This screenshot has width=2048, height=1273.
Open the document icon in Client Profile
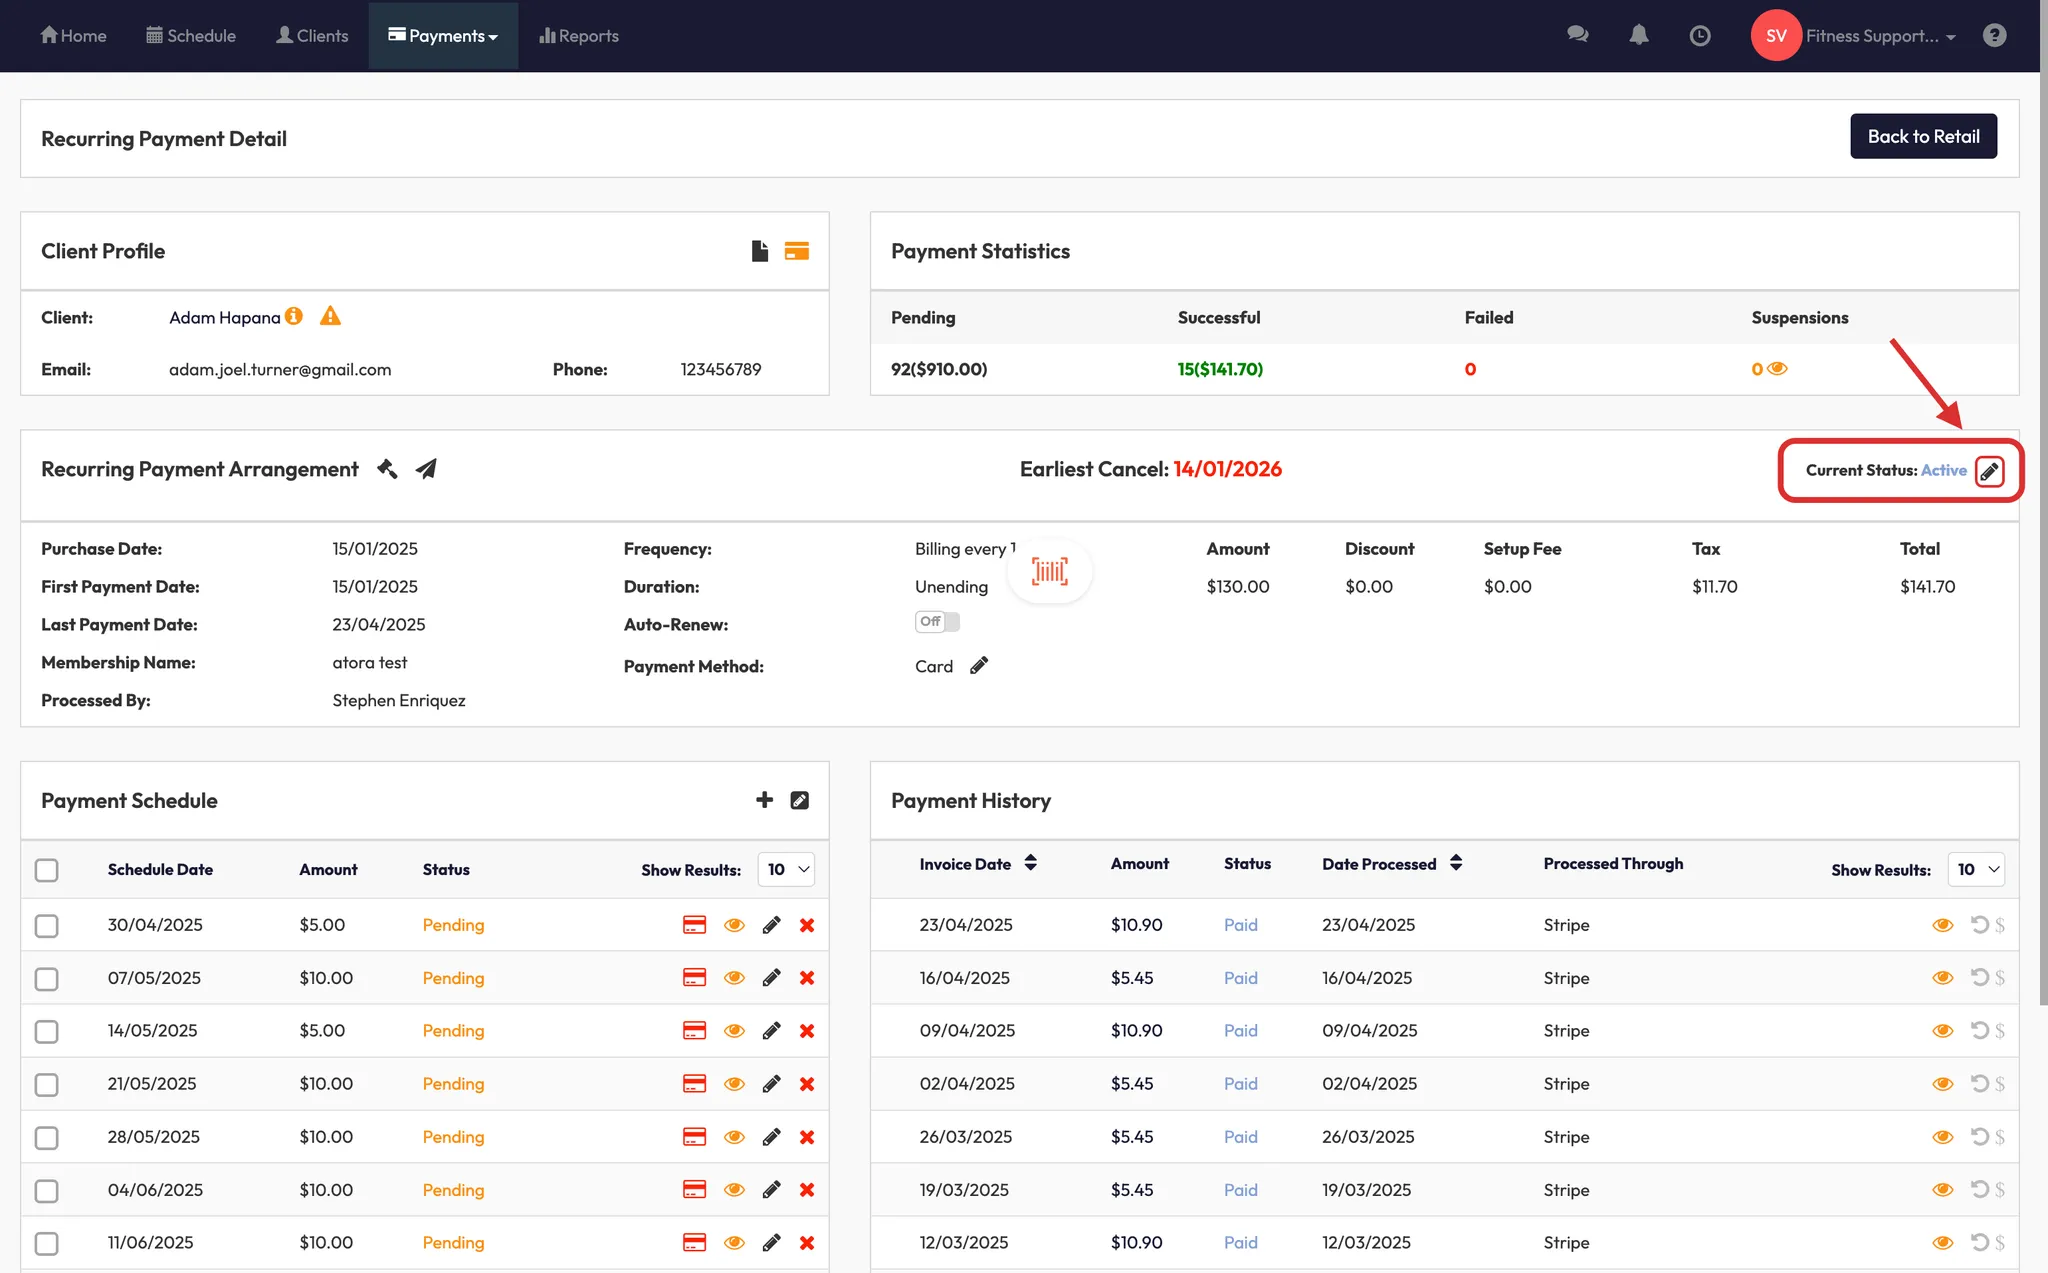pyautogui.click(x=759, y=251)
